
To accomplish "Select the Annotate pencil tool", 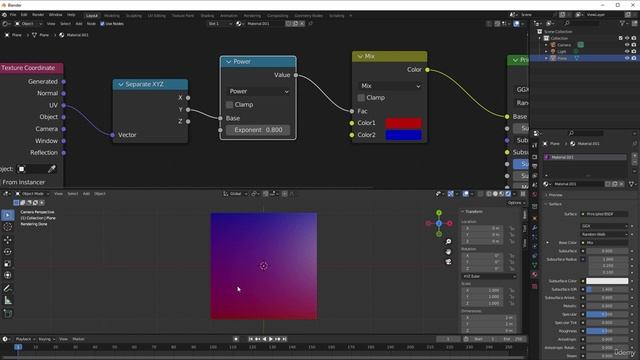I will point(8,288).
